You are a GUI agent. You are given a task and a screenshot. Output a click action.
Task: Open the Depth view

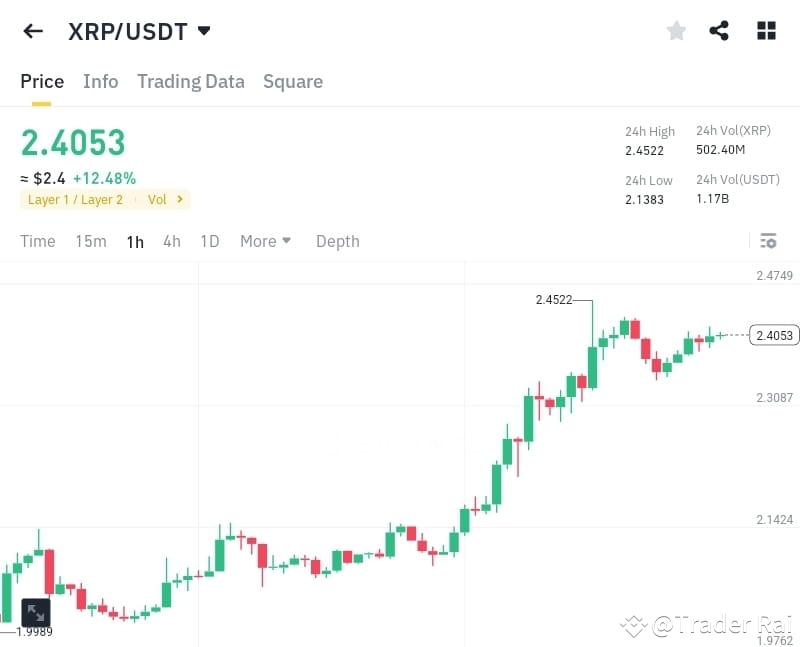(x=337, y=241)
